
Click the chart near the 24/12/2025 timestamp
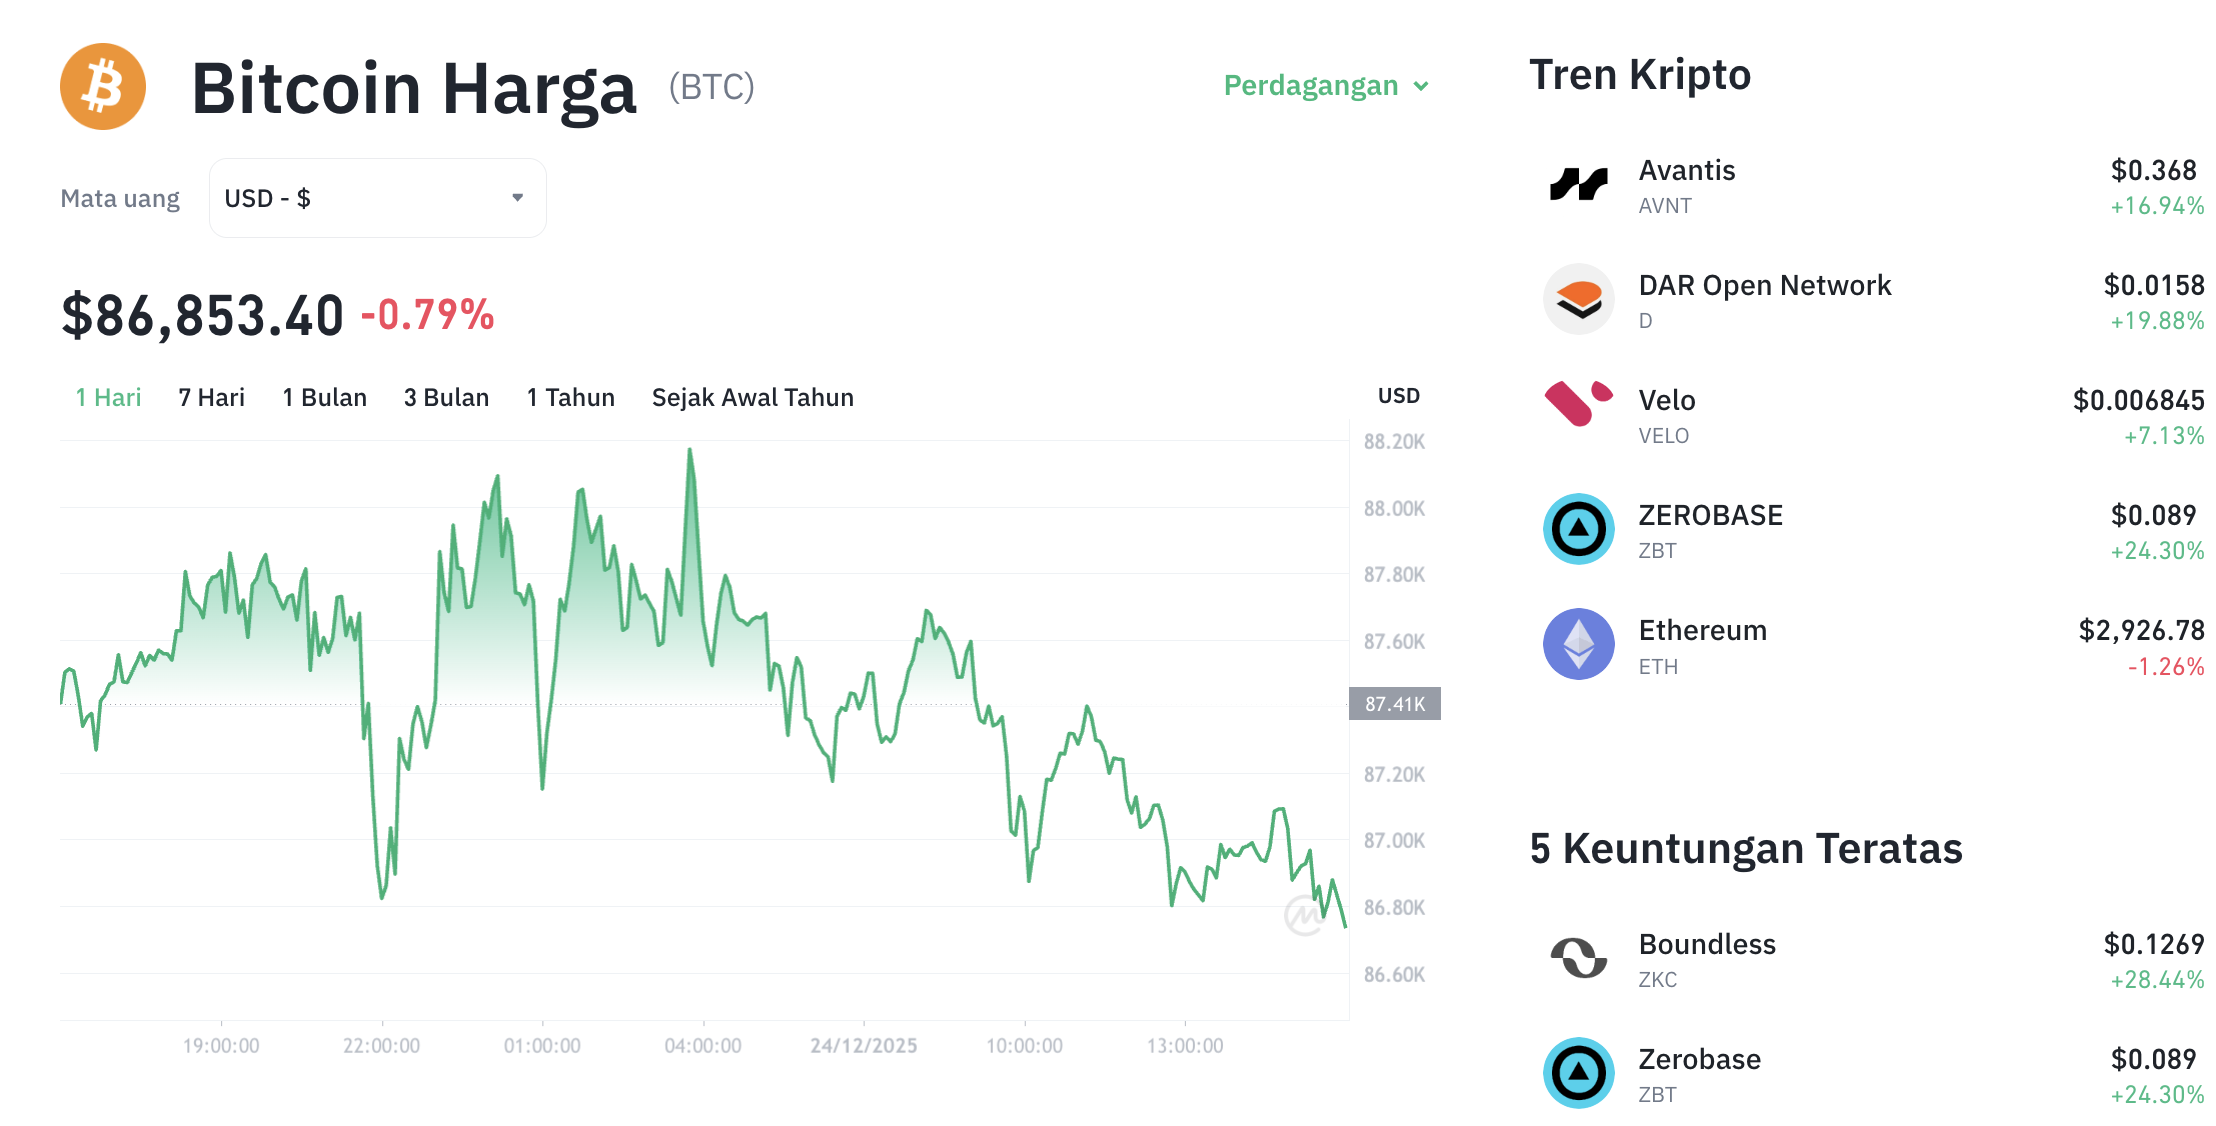pyautogui.click(x=864, y=1044)
